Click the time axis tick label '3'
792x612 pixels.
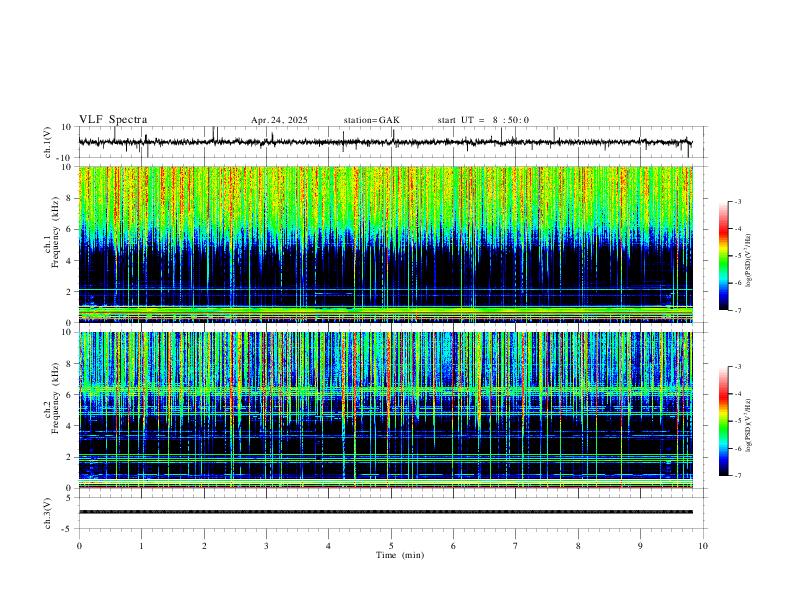click(x=266, y=546)
